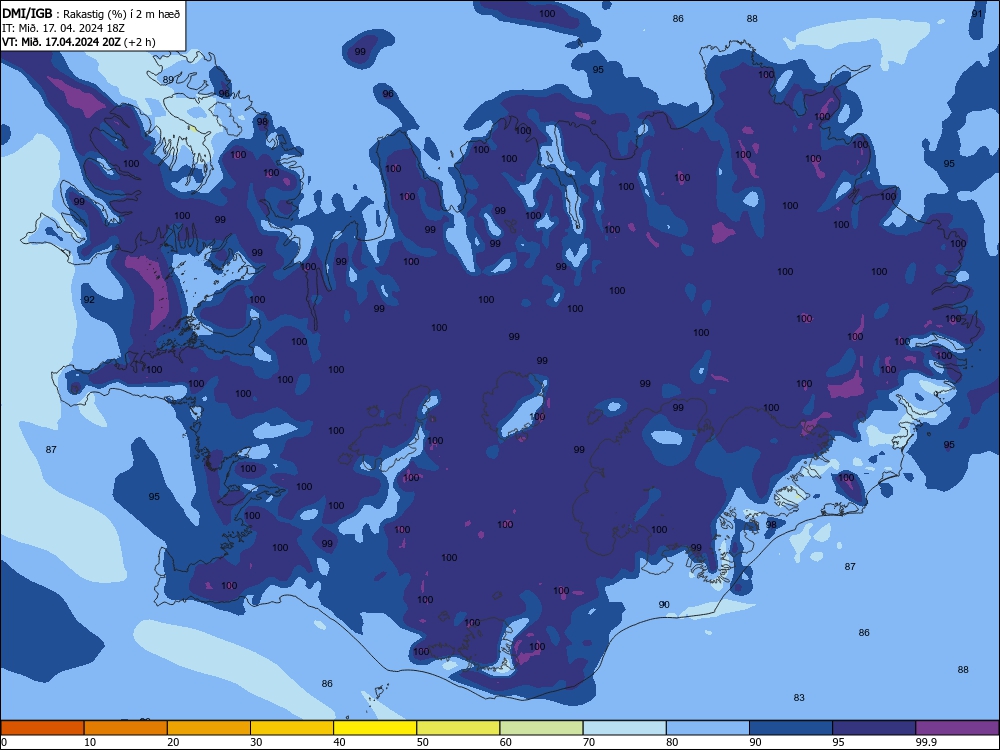This screenshot has height=750, width=1000.
Task: Click the title "DMI/IGB : Rakastig (%) í 2 m hæð"
Action: pyautogui.click(x=91, y=13)
